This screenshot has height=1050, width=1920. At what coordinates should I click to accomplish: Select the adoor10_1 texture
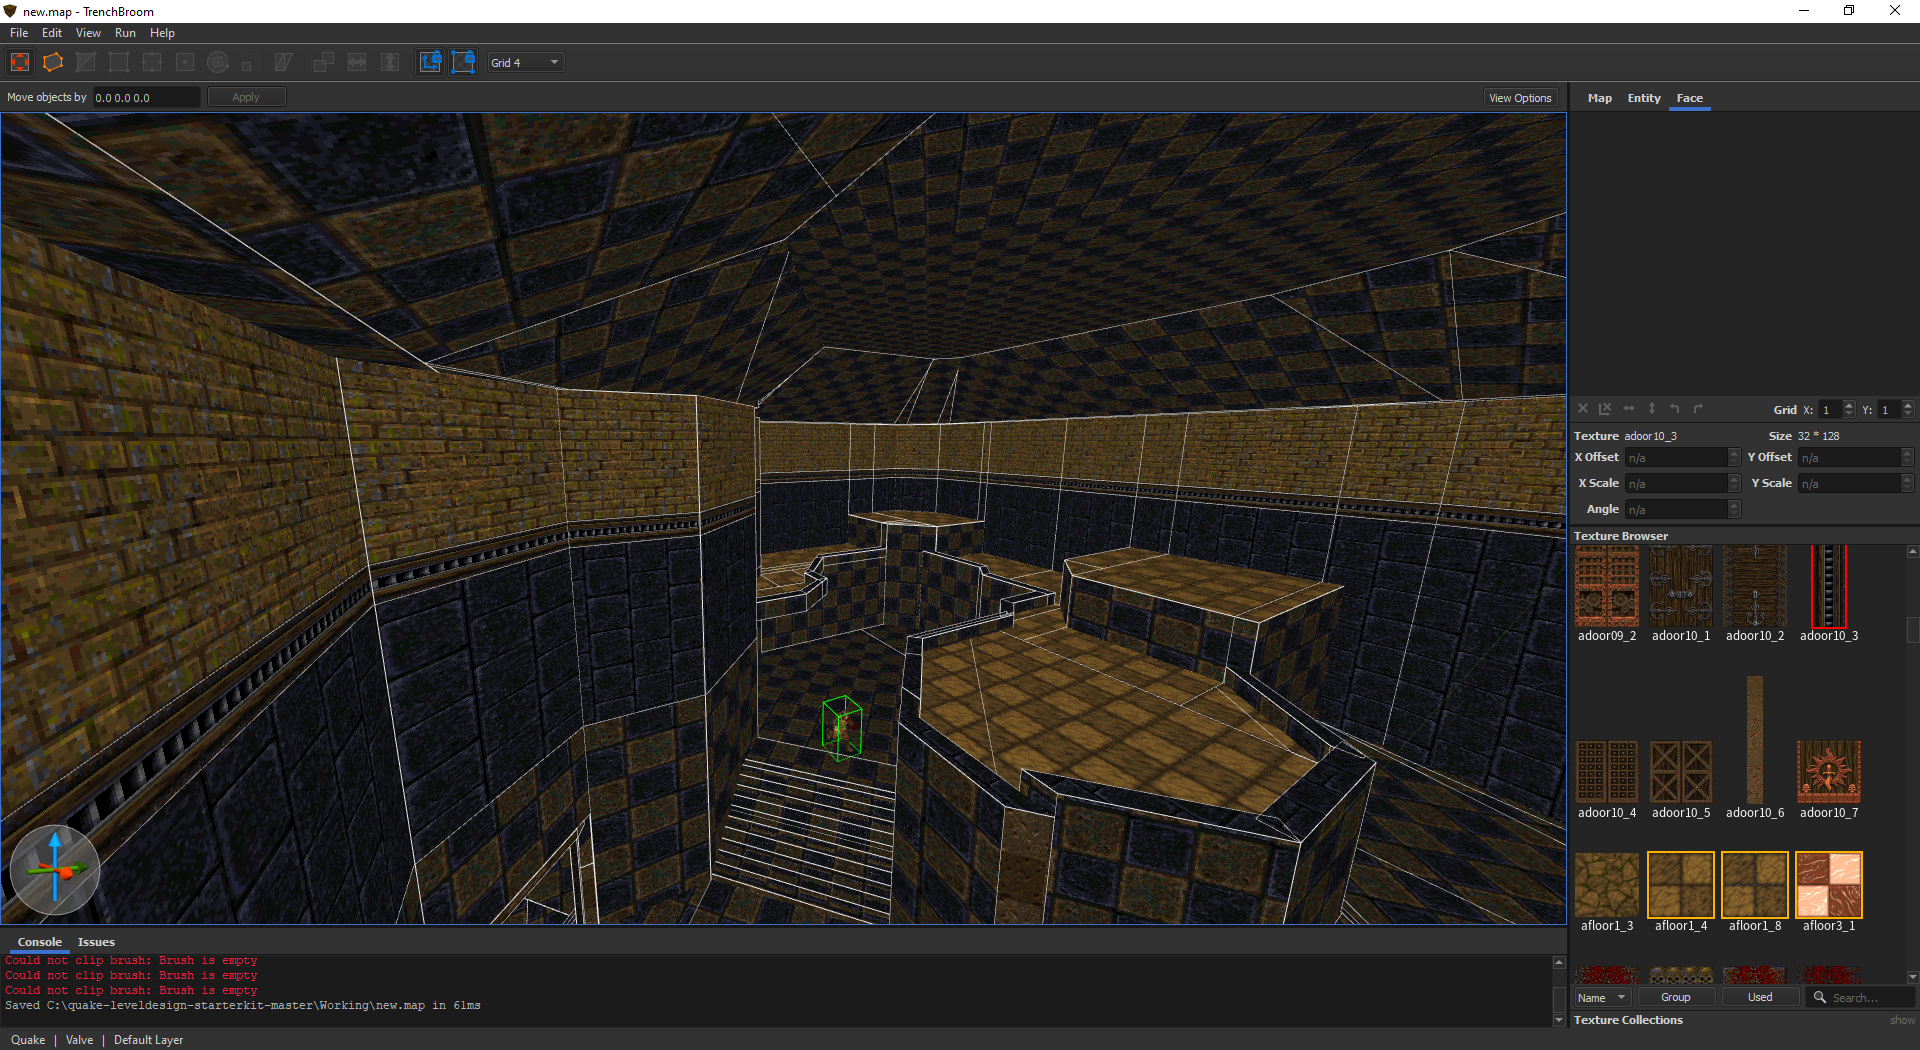point(1681,587)
